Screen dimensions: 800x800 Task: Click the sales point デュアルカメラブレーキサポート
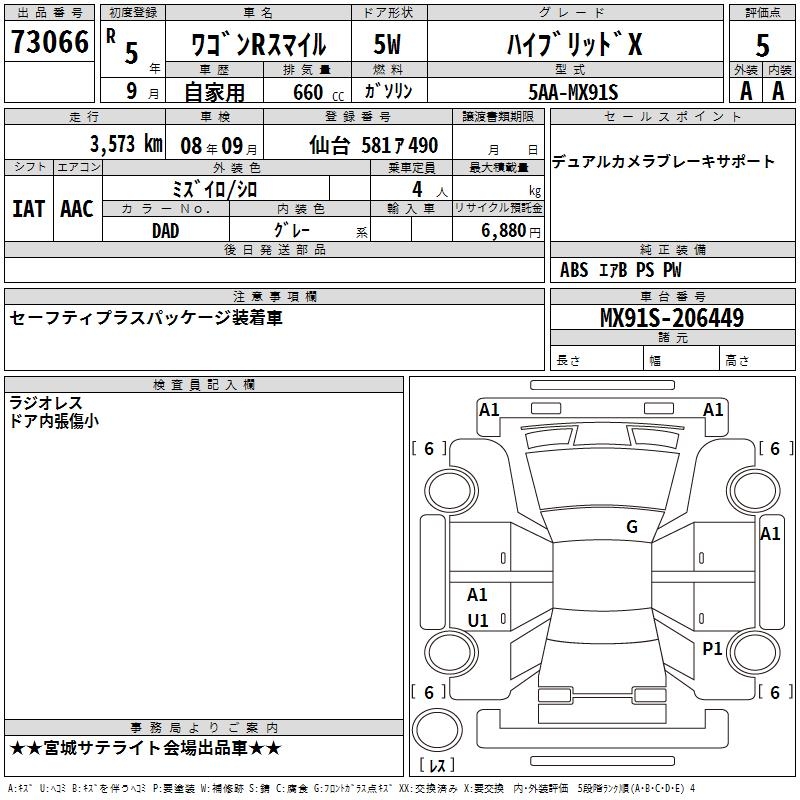pyautogui.click(x=663, y=162)
